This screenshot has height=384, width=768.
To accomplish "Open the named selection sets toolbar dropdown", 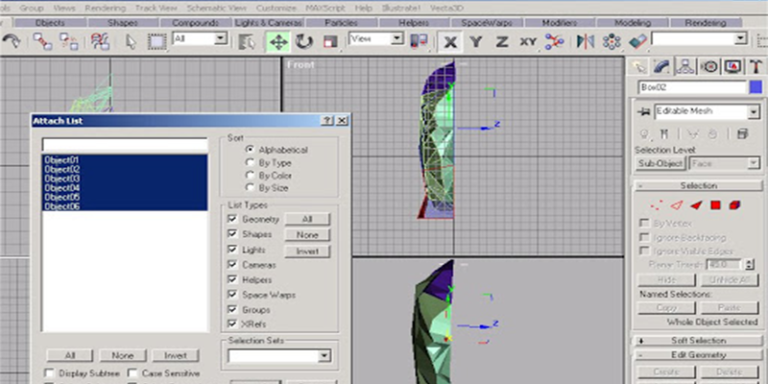I will point(741,39).
